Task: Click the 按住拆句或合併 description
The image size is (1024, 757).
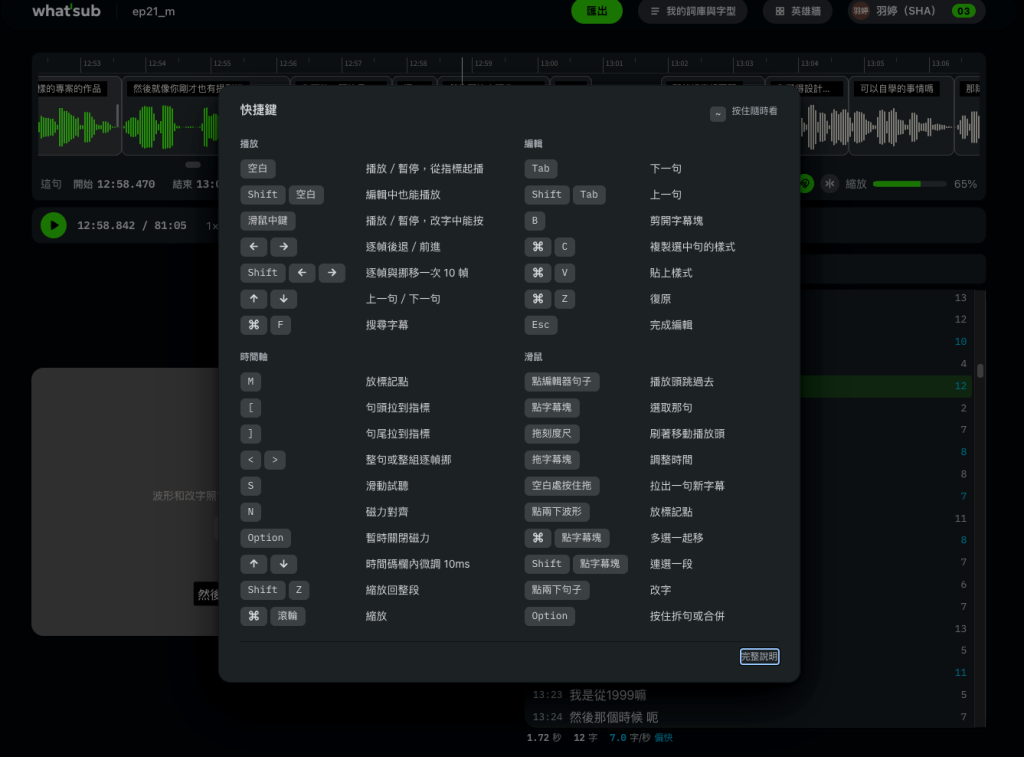Action: pyautogui.click(x=687, y=616)
